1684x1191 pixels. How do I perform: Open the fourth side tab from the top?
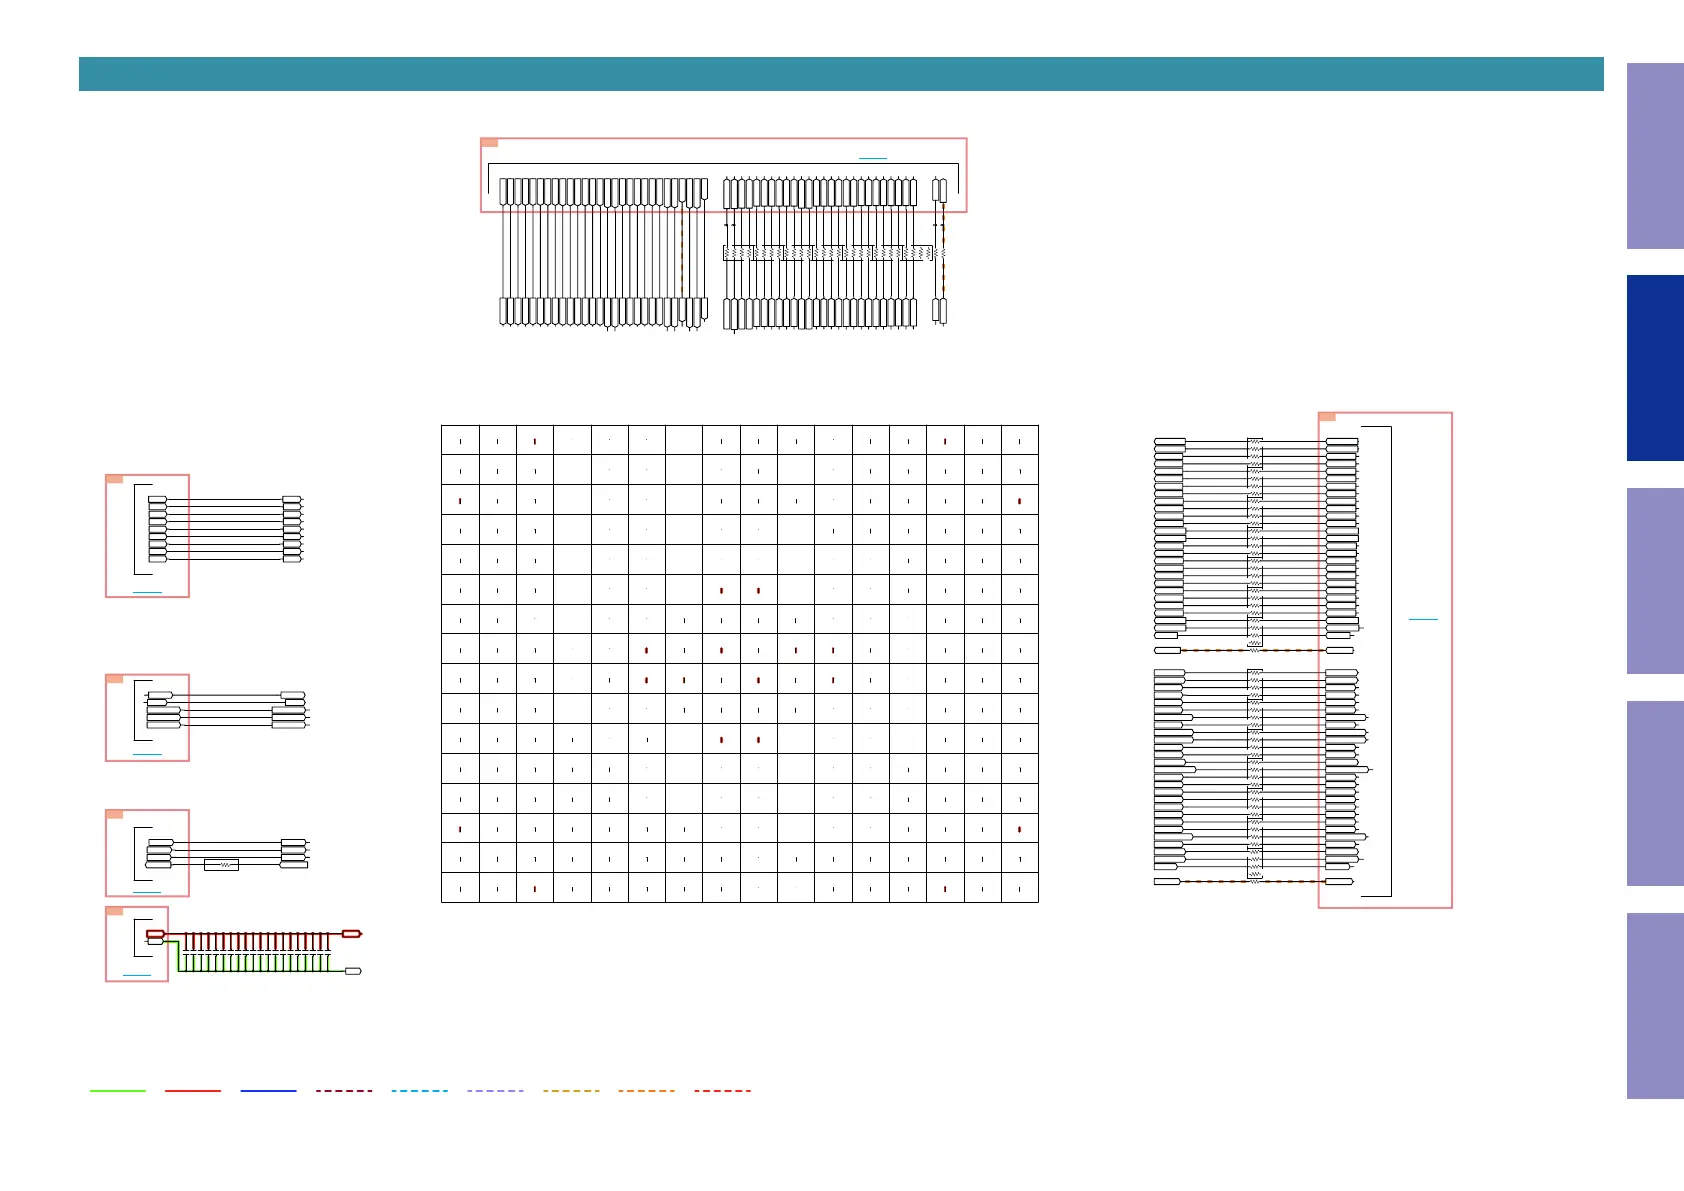pyautogui.click(x=1655, y=794)
